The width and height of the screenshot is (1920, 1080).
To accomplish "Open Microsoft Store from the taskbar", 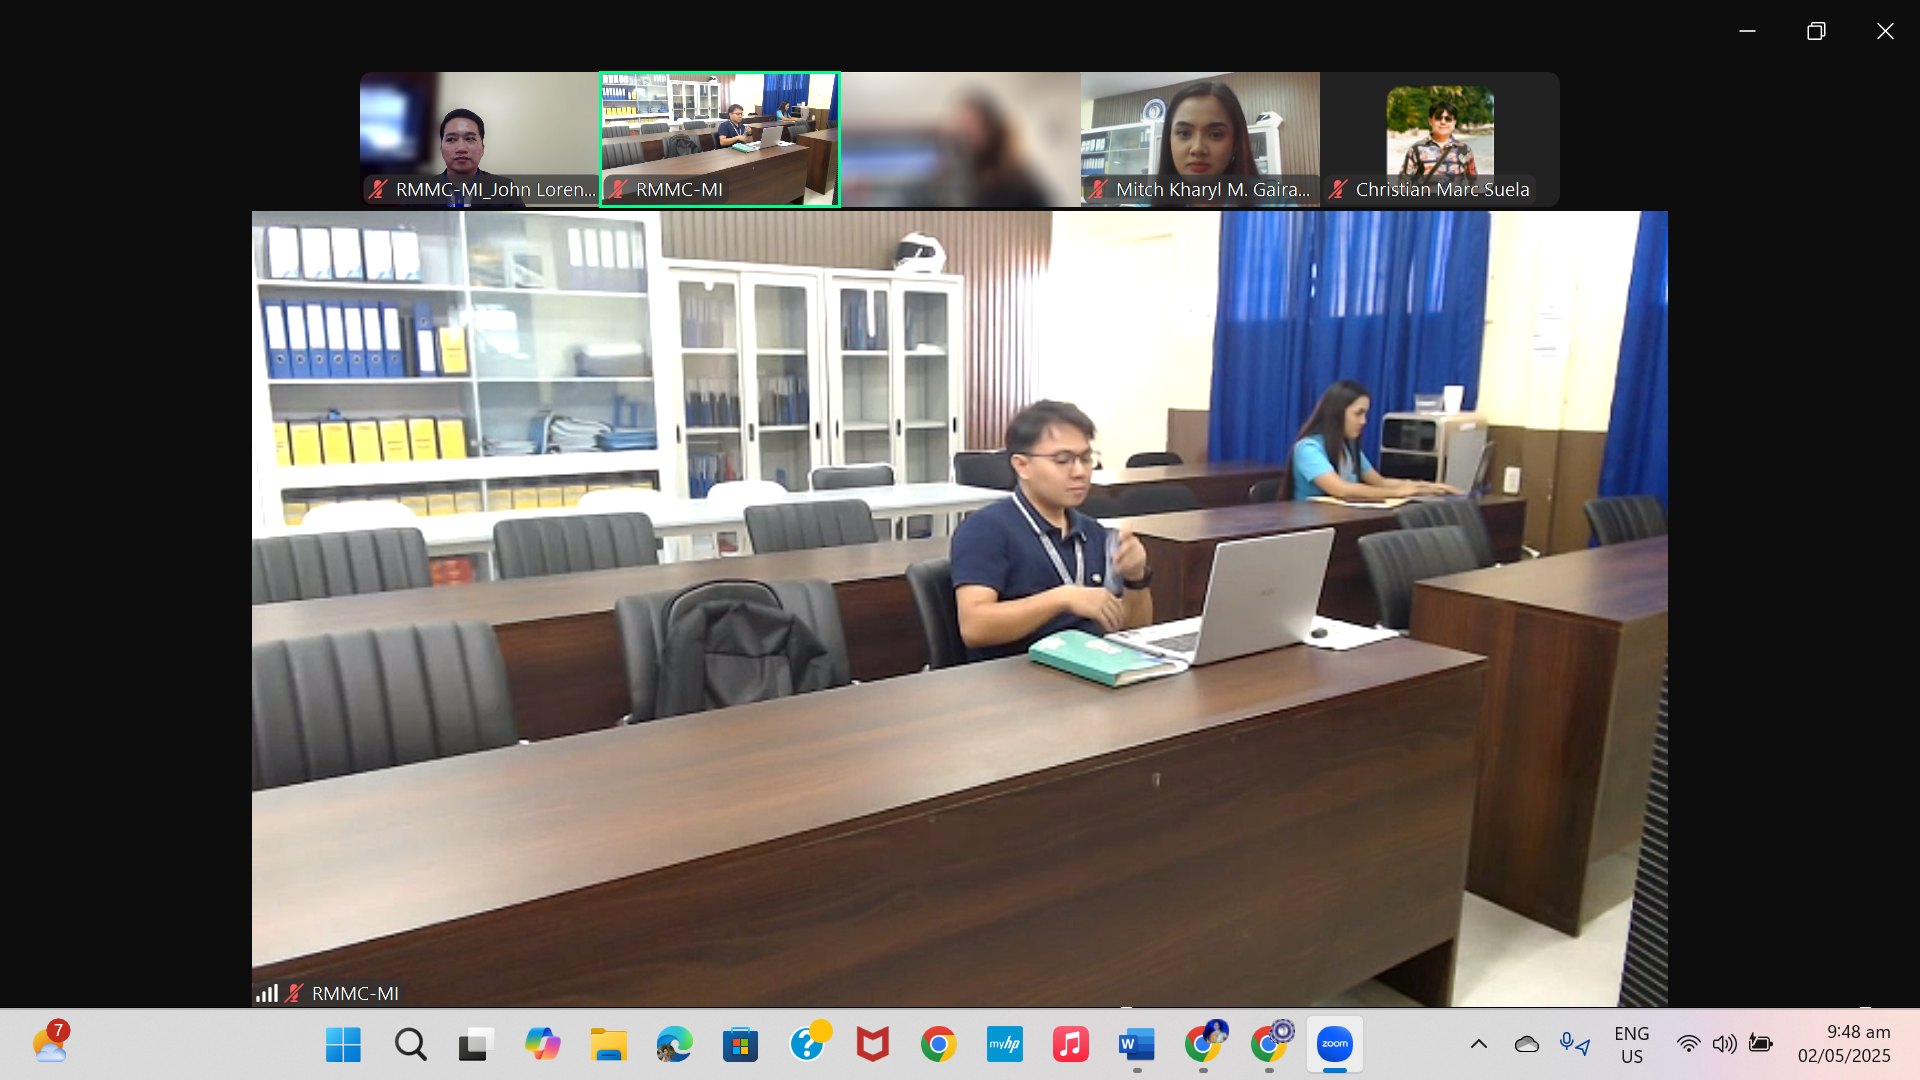I will pyautogui.click(x=740, y=1045).
